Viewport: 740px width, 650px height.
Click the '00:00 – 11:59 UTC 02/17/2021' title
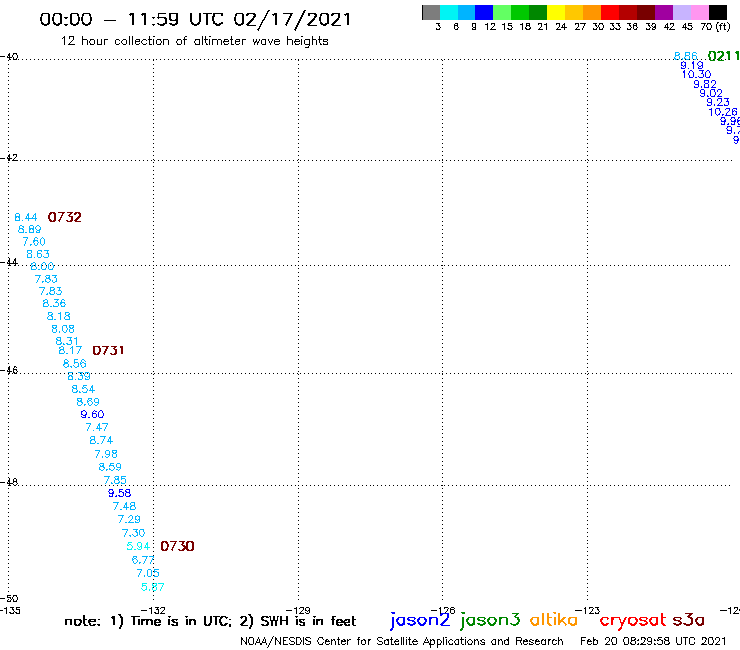195,19
